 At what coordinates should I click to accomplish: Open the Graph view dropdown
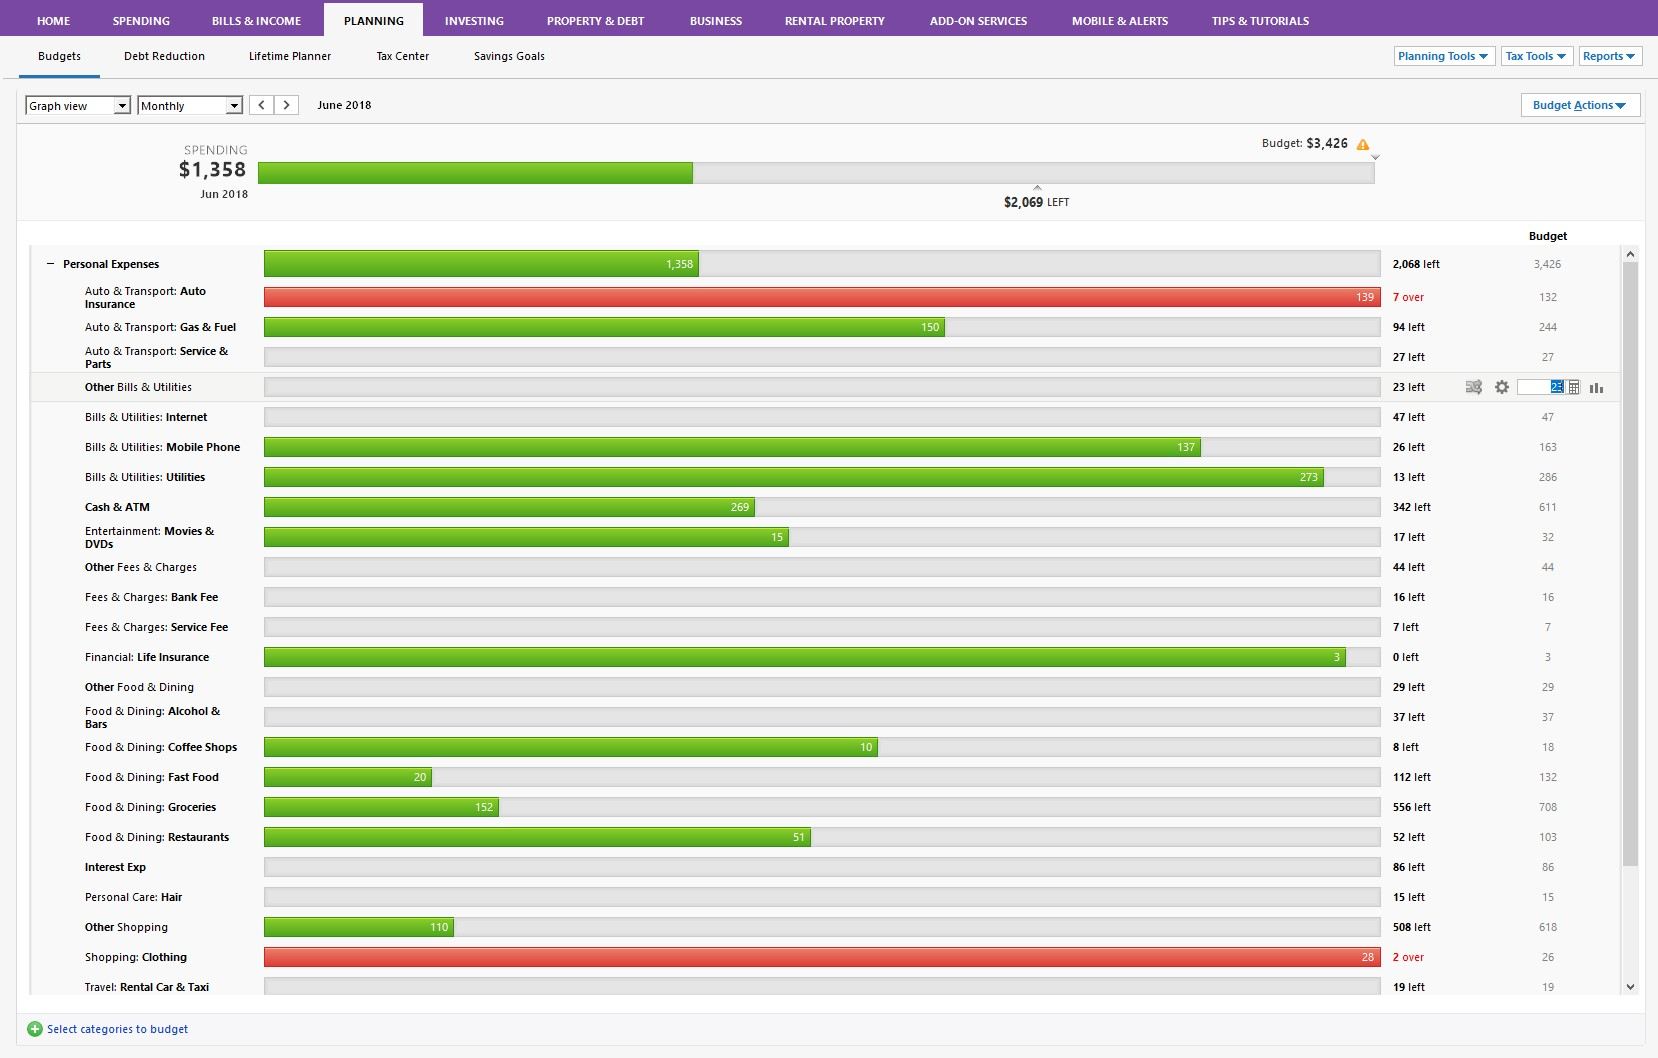click(78, 105)
